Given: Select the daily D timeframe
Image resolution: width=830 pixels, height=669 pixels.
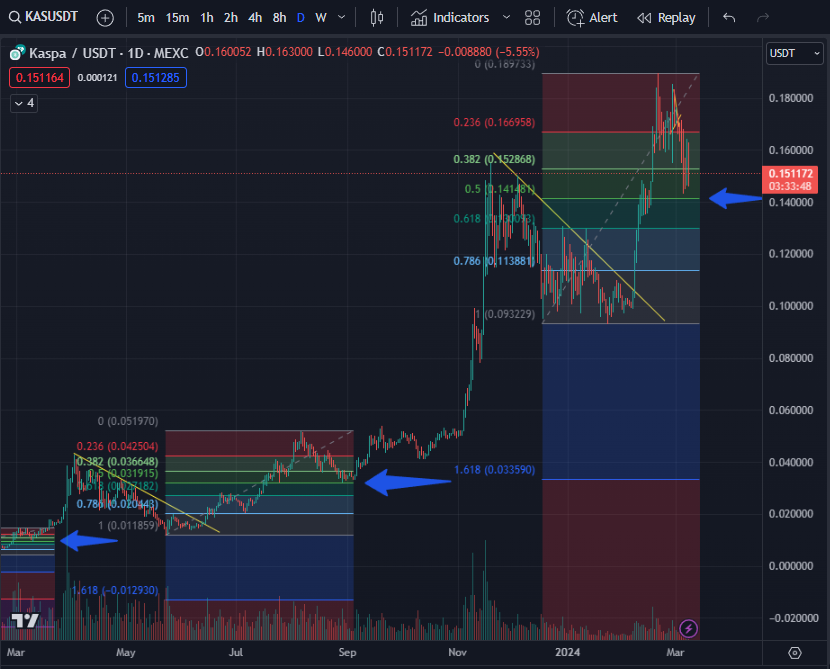Looking at the screenshot, I should 301,18.
